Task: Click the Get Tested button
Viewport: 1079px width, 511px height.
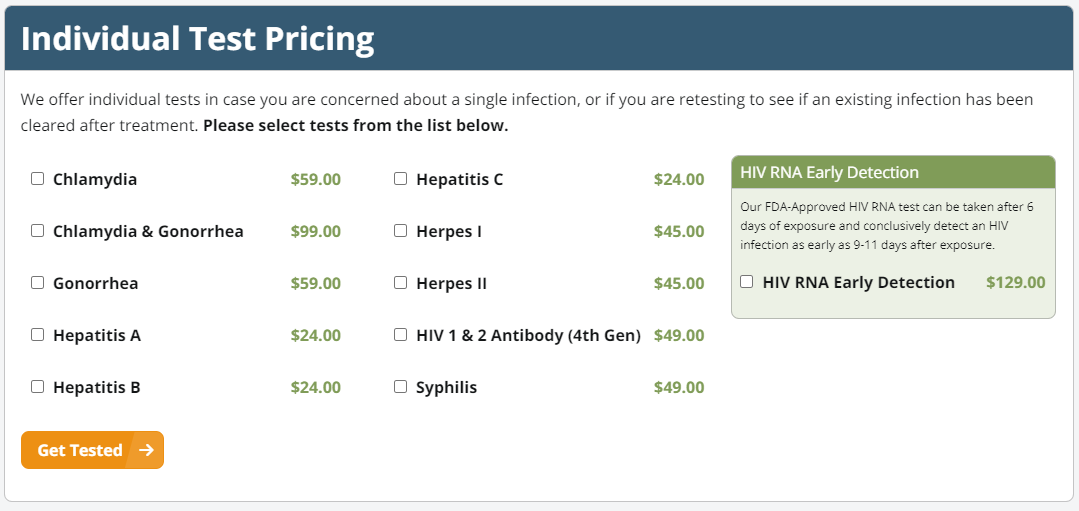Action: click(80, 450)
